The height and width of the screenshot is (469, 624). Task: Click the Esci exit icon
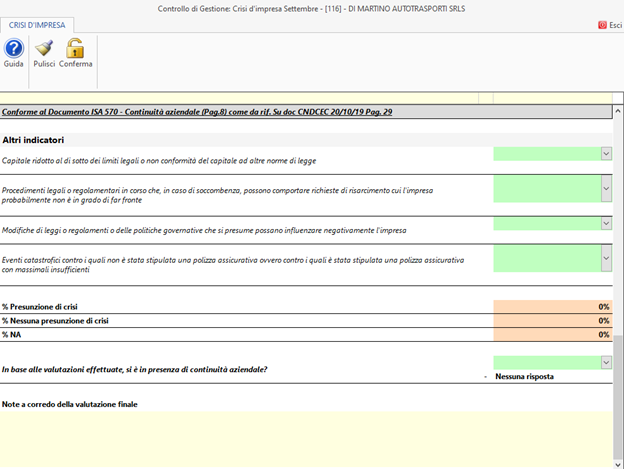609,25
